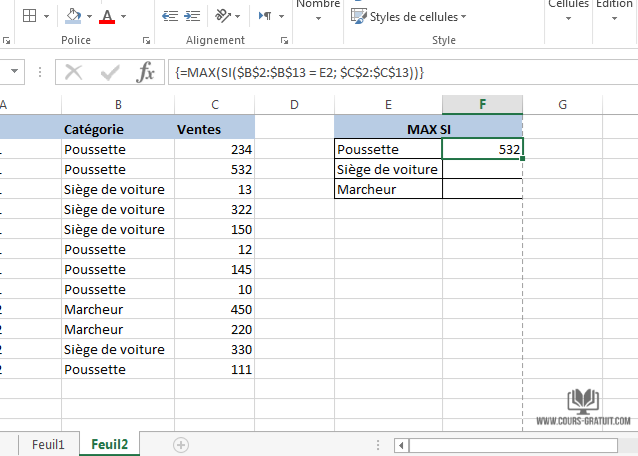Select the Feuil2 sheet tab
The image size is (638, 456).
[x=111, y=443]
